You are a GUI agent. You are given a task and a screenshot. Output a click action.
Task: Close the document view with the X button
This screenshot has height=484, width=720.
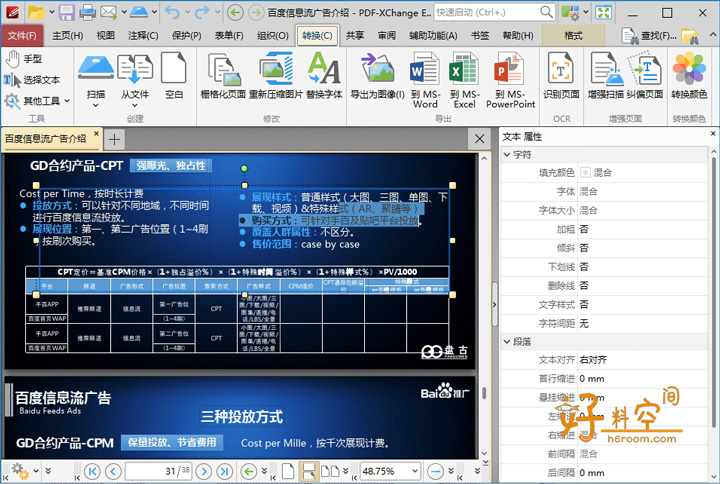479,139
